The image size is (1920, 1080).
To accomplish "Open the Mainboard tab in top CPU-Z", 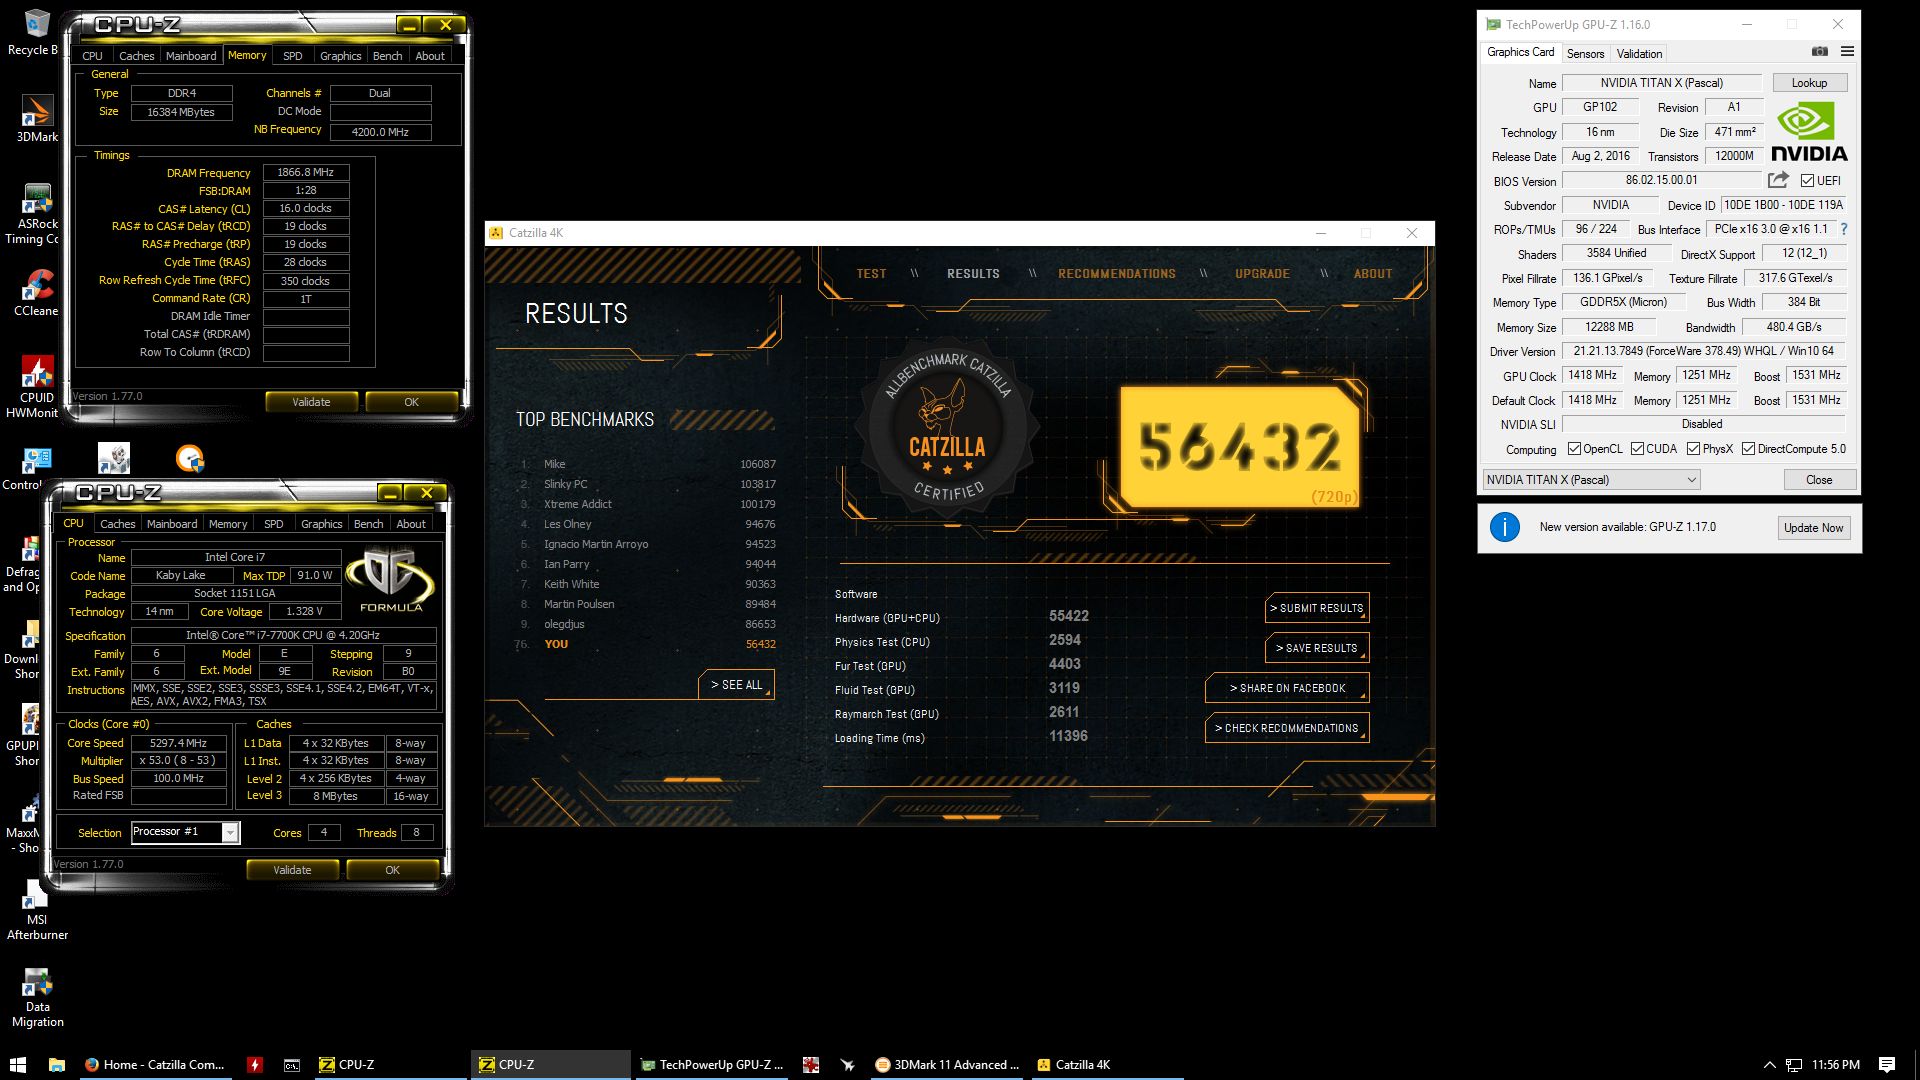I will pos(191,56).
